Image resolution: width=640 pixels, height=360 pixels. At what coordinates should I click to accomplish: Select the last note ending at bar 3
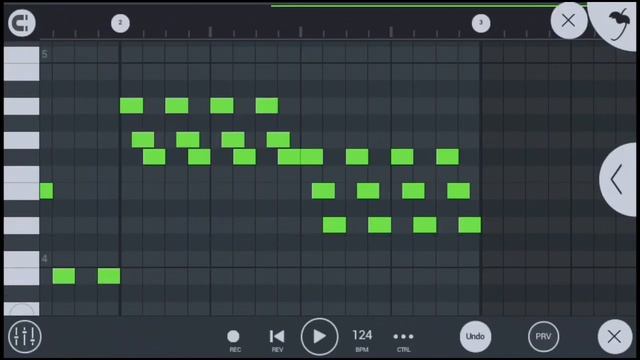click(470, 225)
